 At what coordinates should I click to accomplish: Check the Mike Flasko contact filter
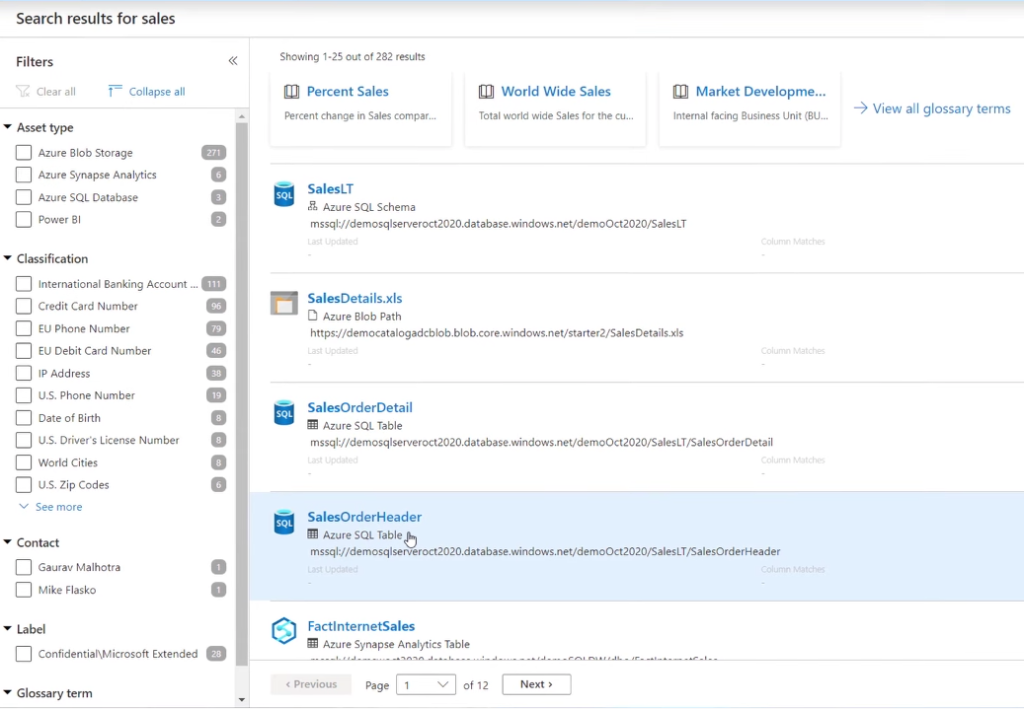[x=24, y=590]
